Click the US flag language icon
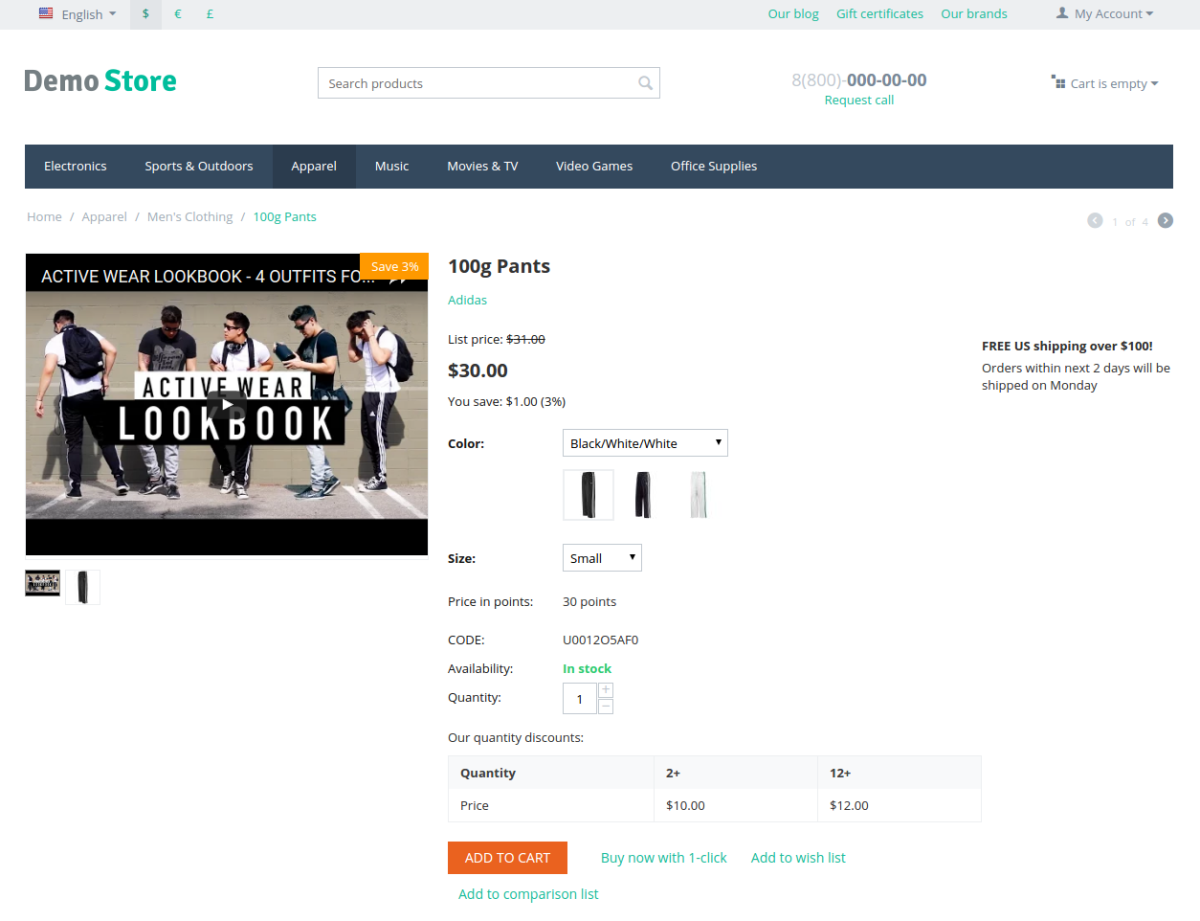Screen dimensions: 1200x921 point(46,13)
